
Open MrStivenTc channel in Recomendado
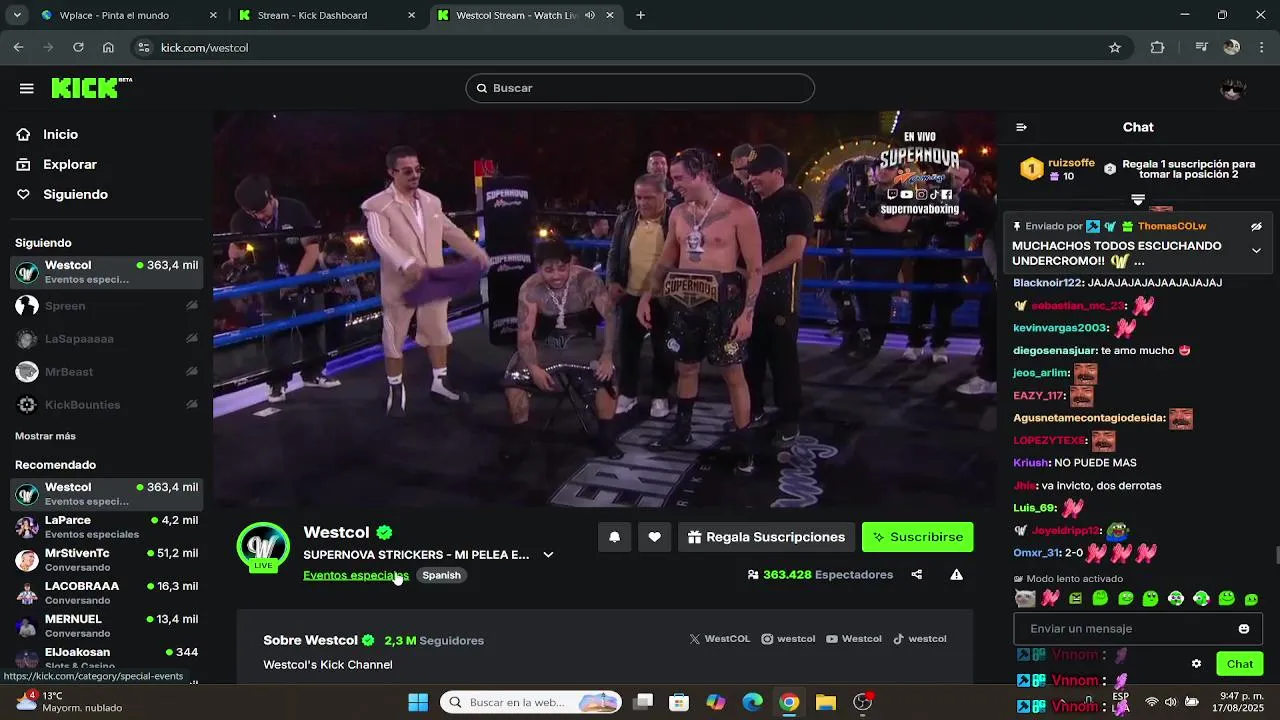pyautogui.click(x=107, y=559)
